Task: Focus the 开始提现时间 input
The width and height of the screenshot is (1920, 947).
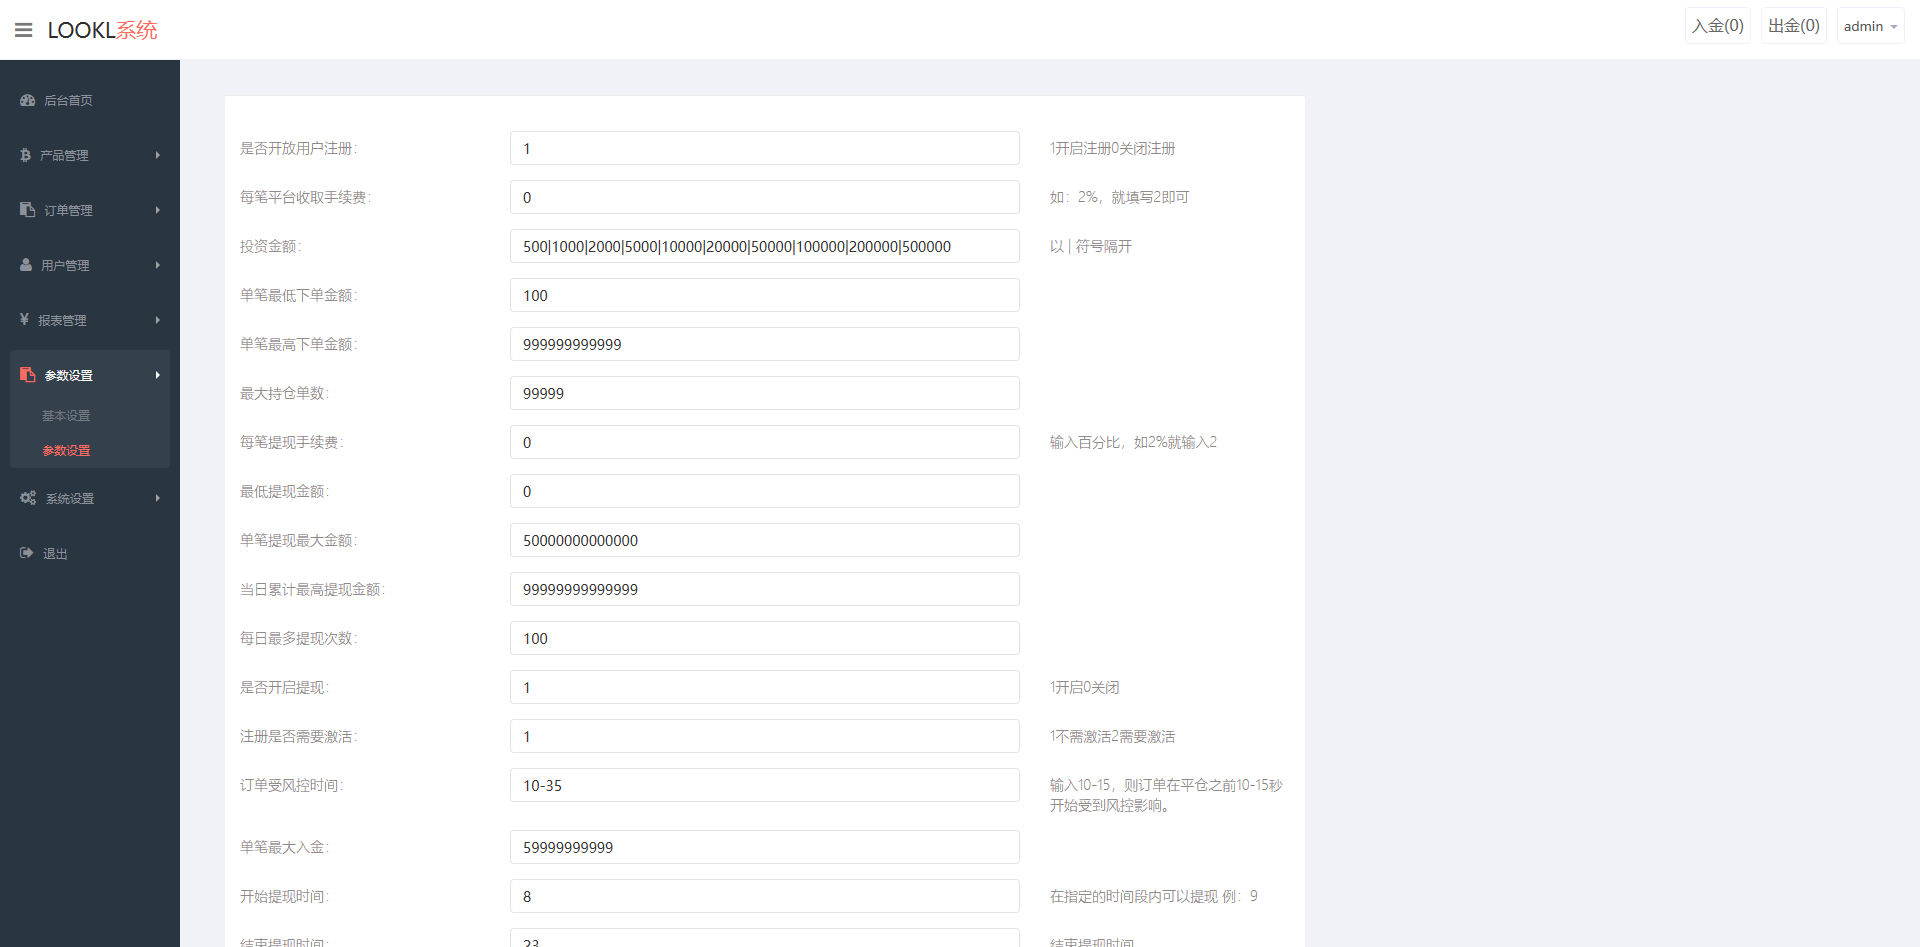Action: coord(765,896)
